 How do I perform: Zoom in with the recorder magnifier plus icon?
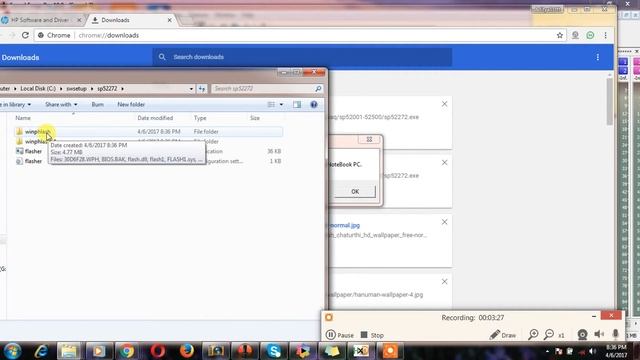point(533,335)
